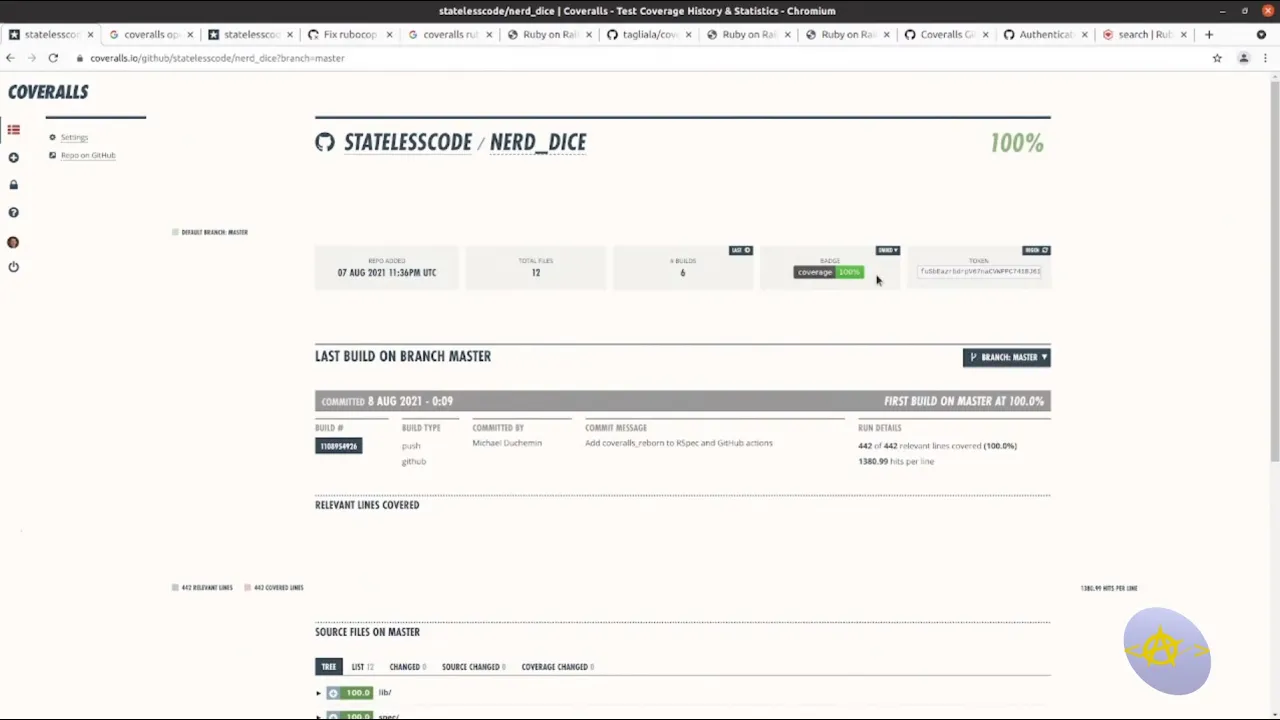The width and height of the screenshot is (1280, 720).
Task: Reload the page with browser refresh
Action: click(x=53, y=58)
